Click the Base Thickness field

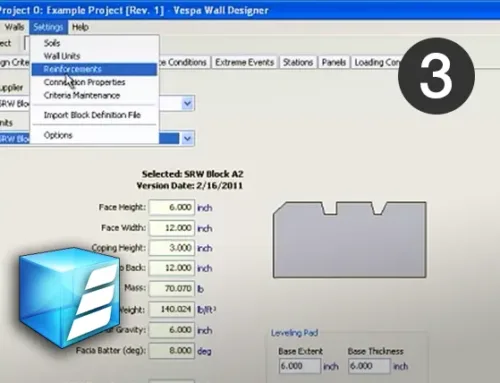coord(369,366)
